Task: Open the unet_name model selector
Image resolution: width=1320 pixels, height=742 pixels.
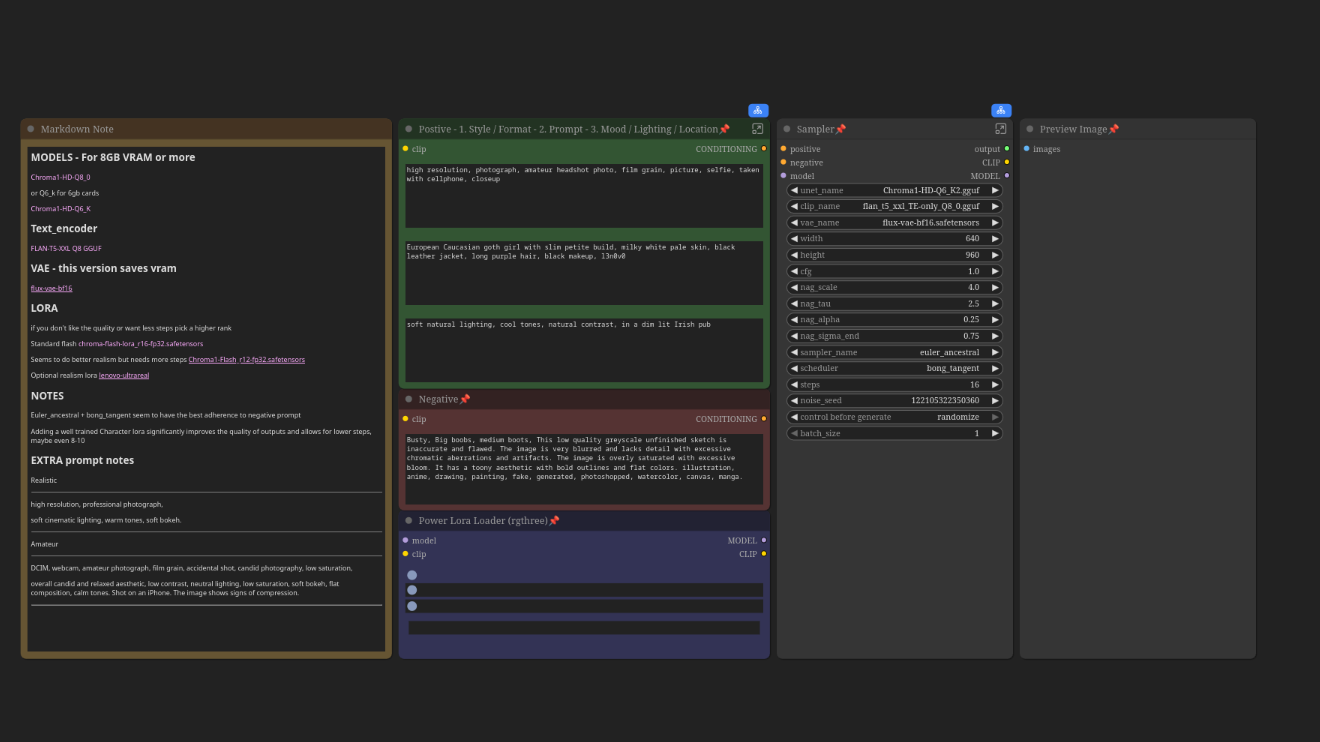Action: [x=894, y=190]
